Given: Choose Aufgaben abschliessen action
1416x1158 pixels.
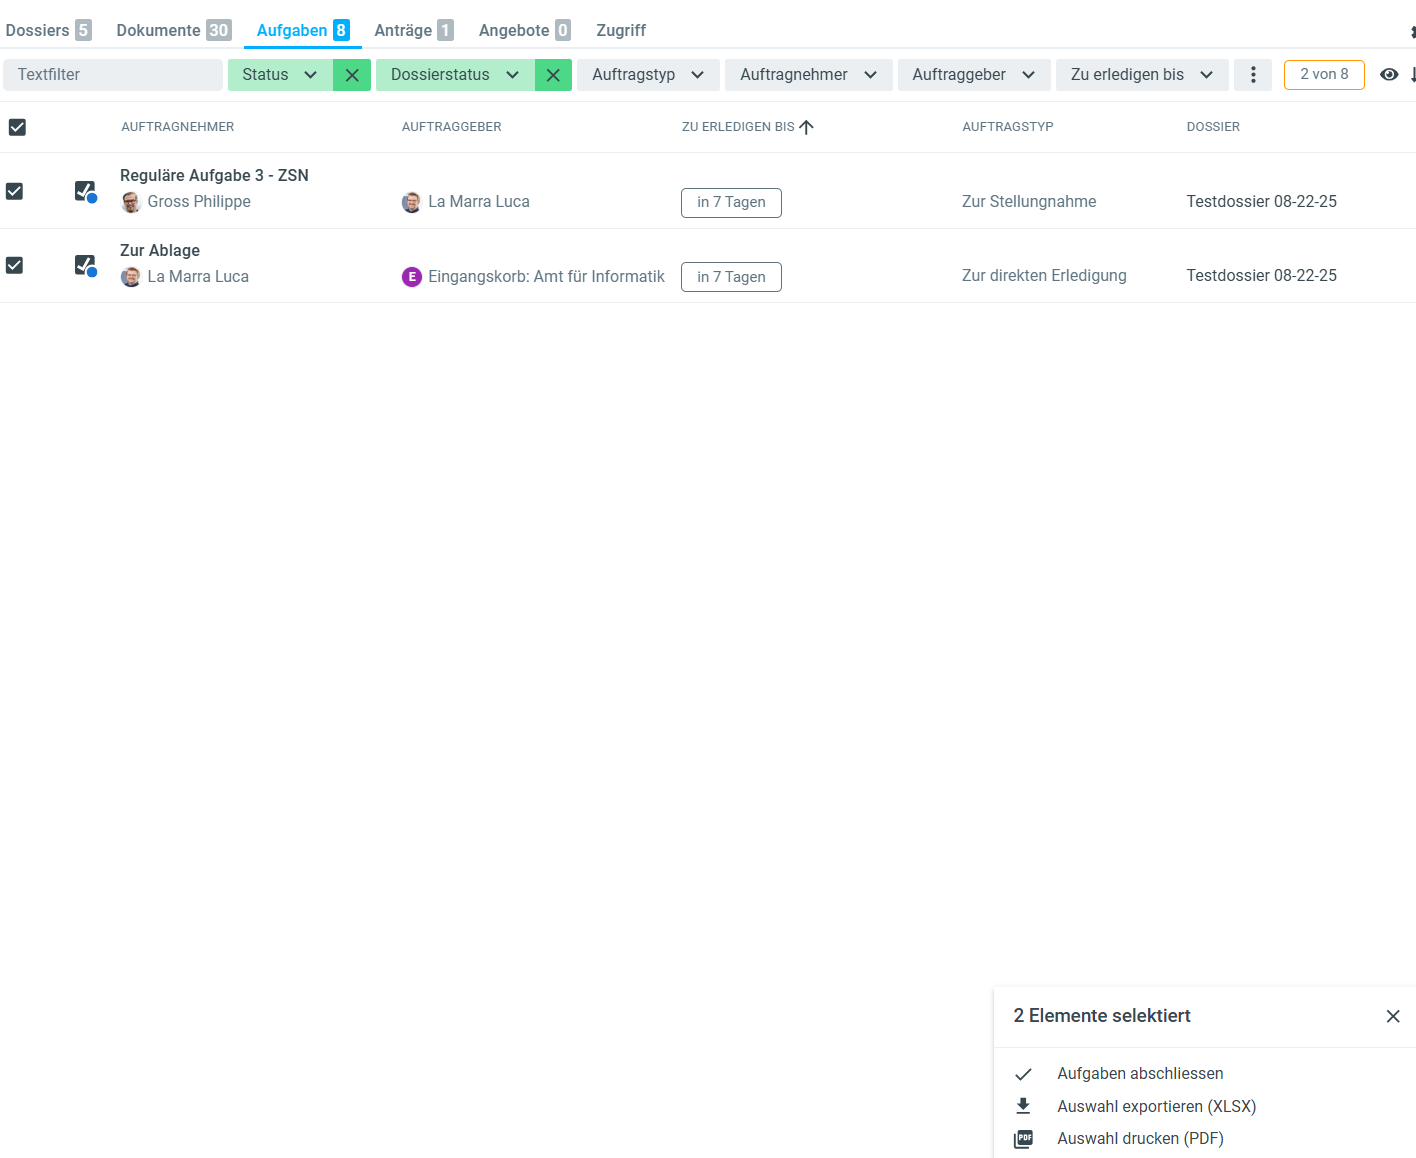Looking at the screenshot, I should click(x=1140, y=1073).
